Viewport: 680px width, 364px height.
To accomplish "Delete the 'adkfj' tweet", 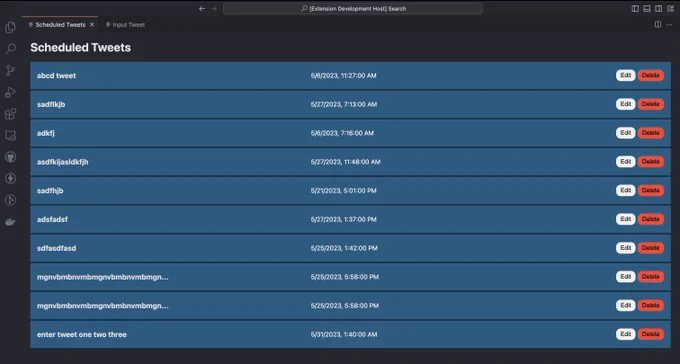I will pos(651,133).
